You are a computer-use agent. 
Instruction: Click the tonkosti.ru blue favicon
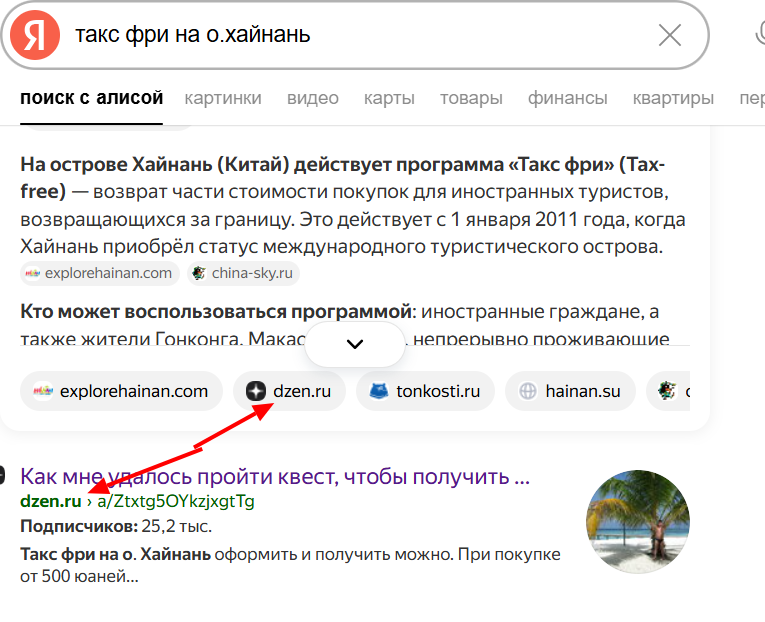tap(379, 391)
